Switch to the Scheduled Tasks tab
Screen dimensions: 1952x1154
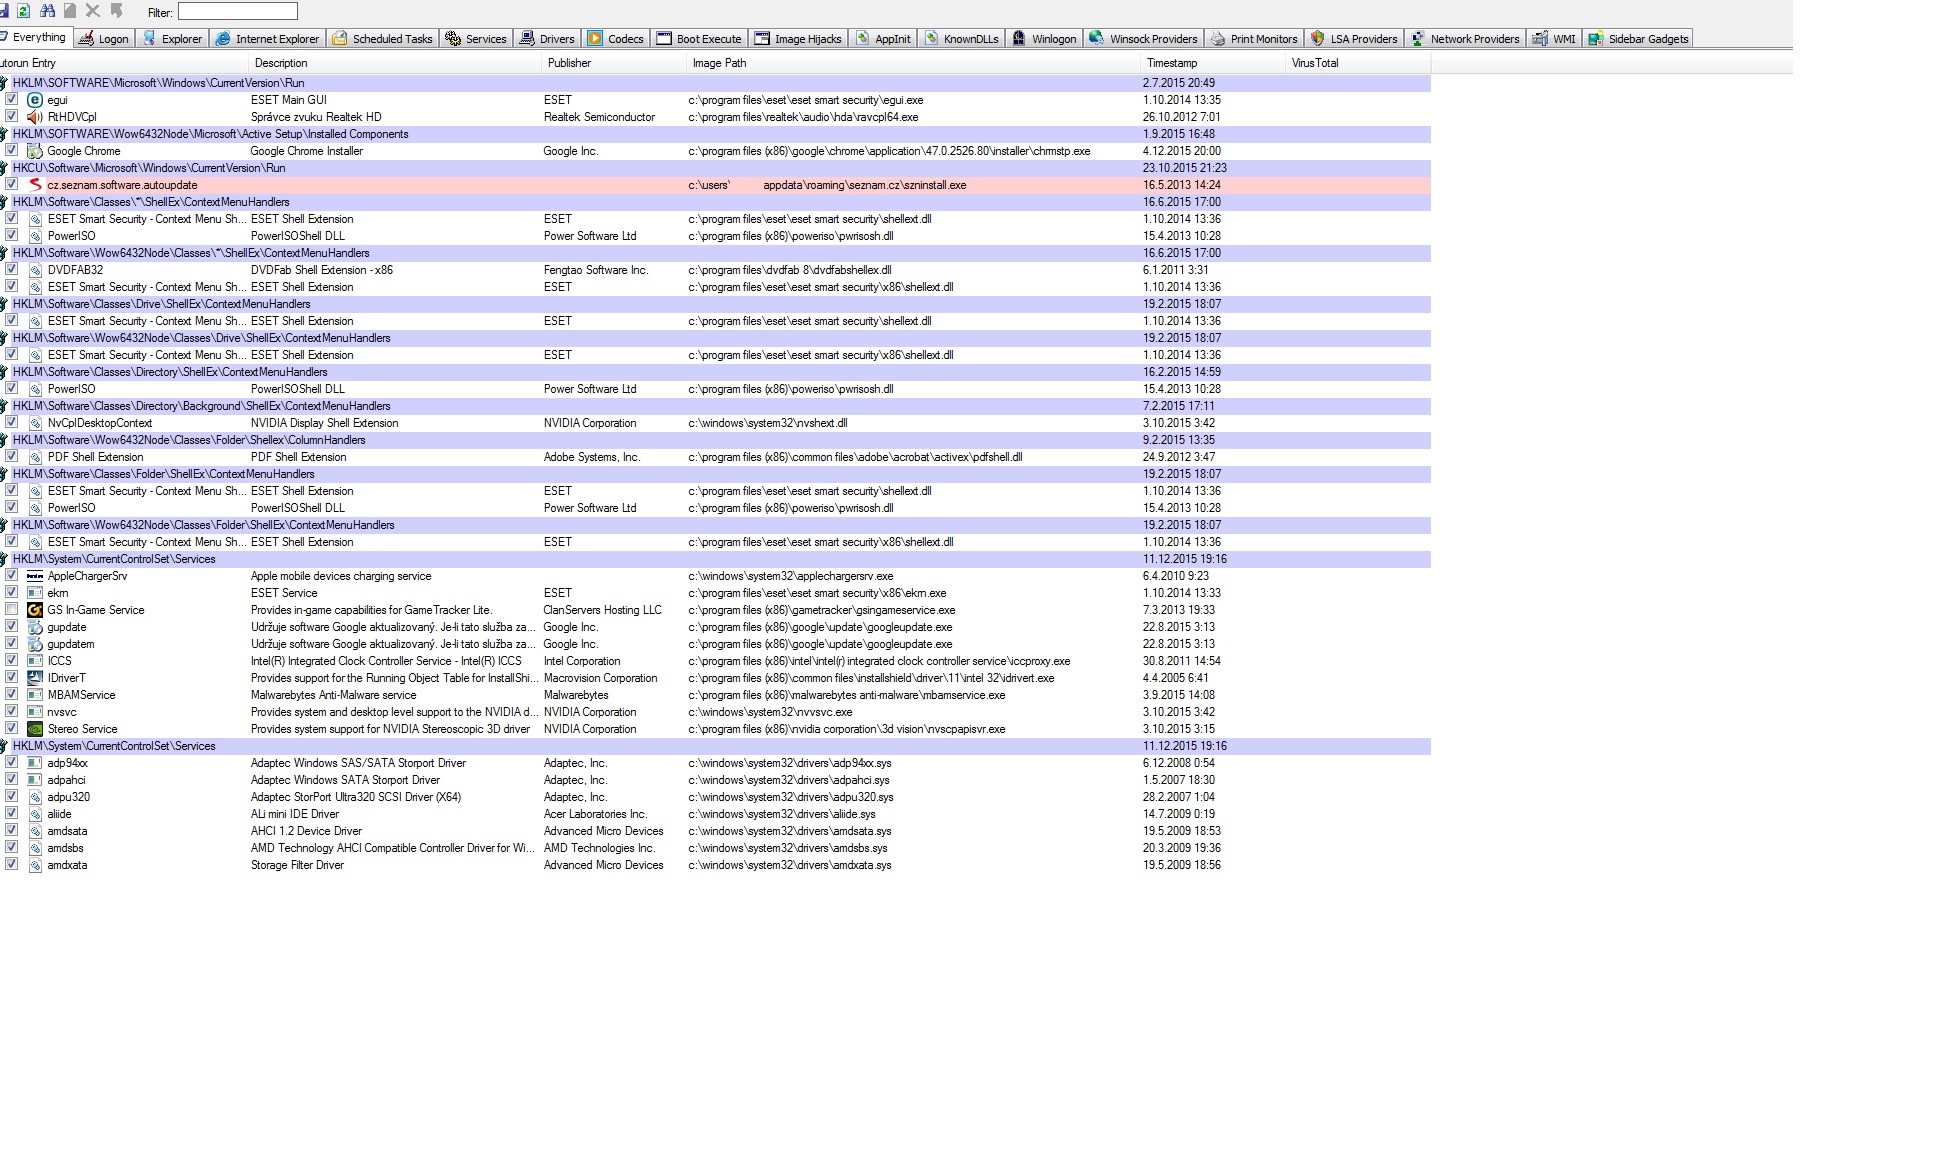tap(382, 39)
